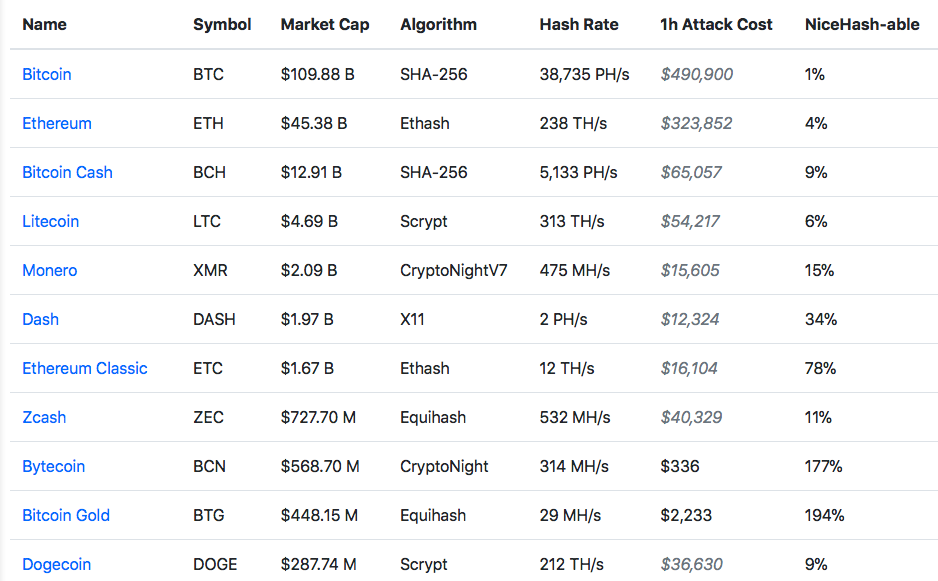Open the Bitcoin Gold details page

click(66, 515)
